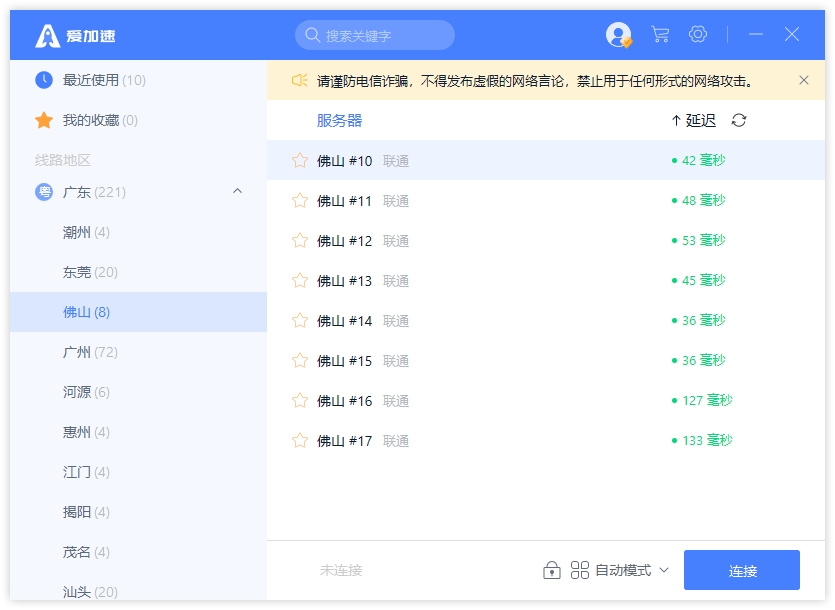Click the speaker icon in the notice bar

click(x=299, y=80)
